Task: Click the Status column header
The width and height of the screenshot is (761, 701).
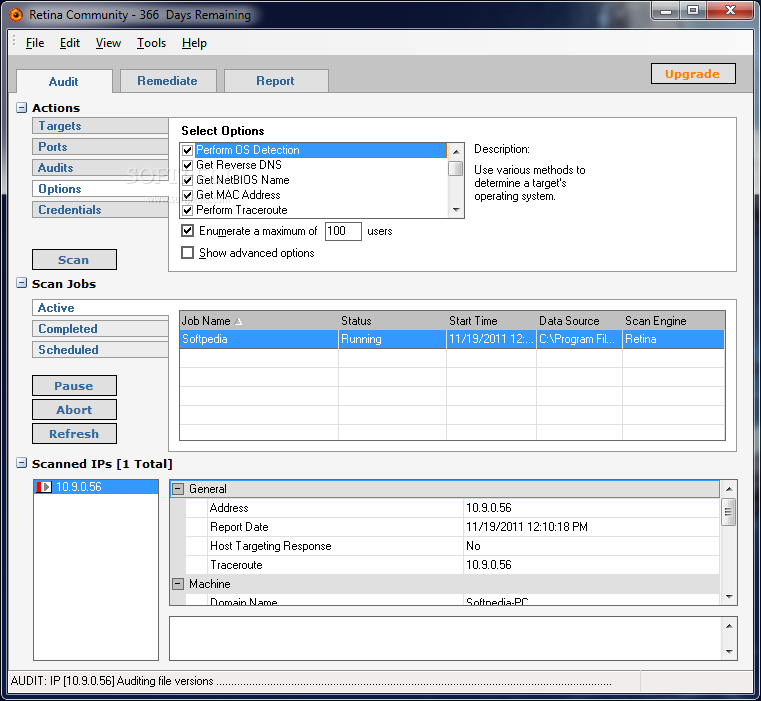Action: pyautogui.click(x=392, y=321)
